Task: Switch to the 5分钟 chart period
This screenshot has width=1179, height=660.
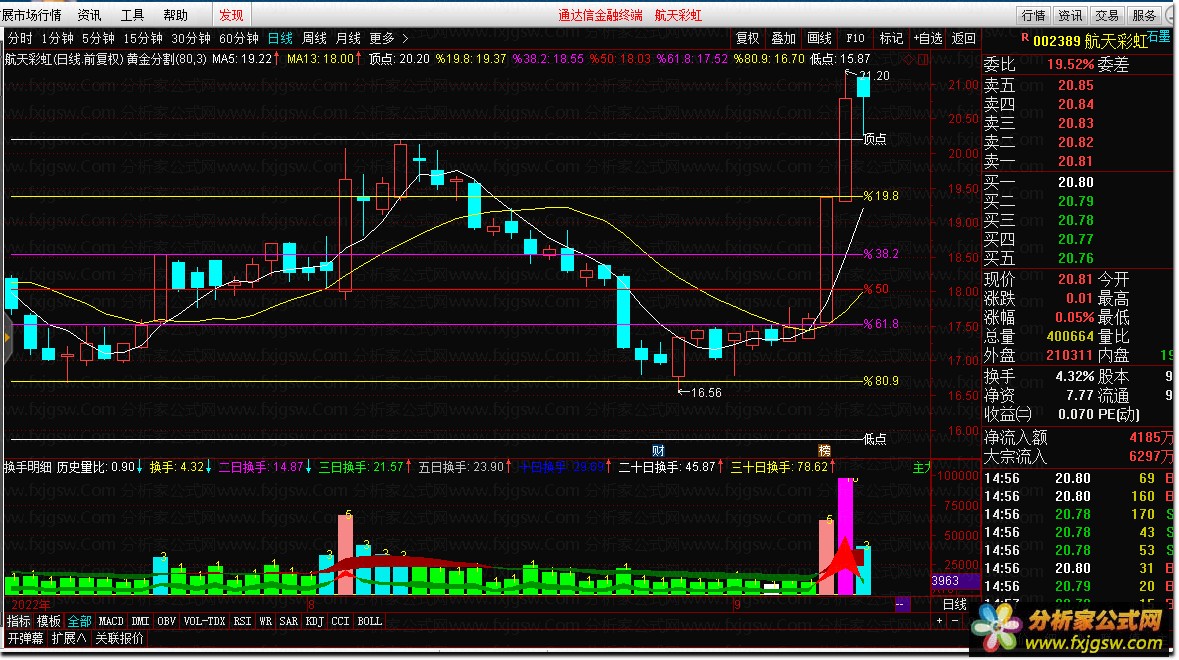Action: pyautogui.click(x=98, y=38)
